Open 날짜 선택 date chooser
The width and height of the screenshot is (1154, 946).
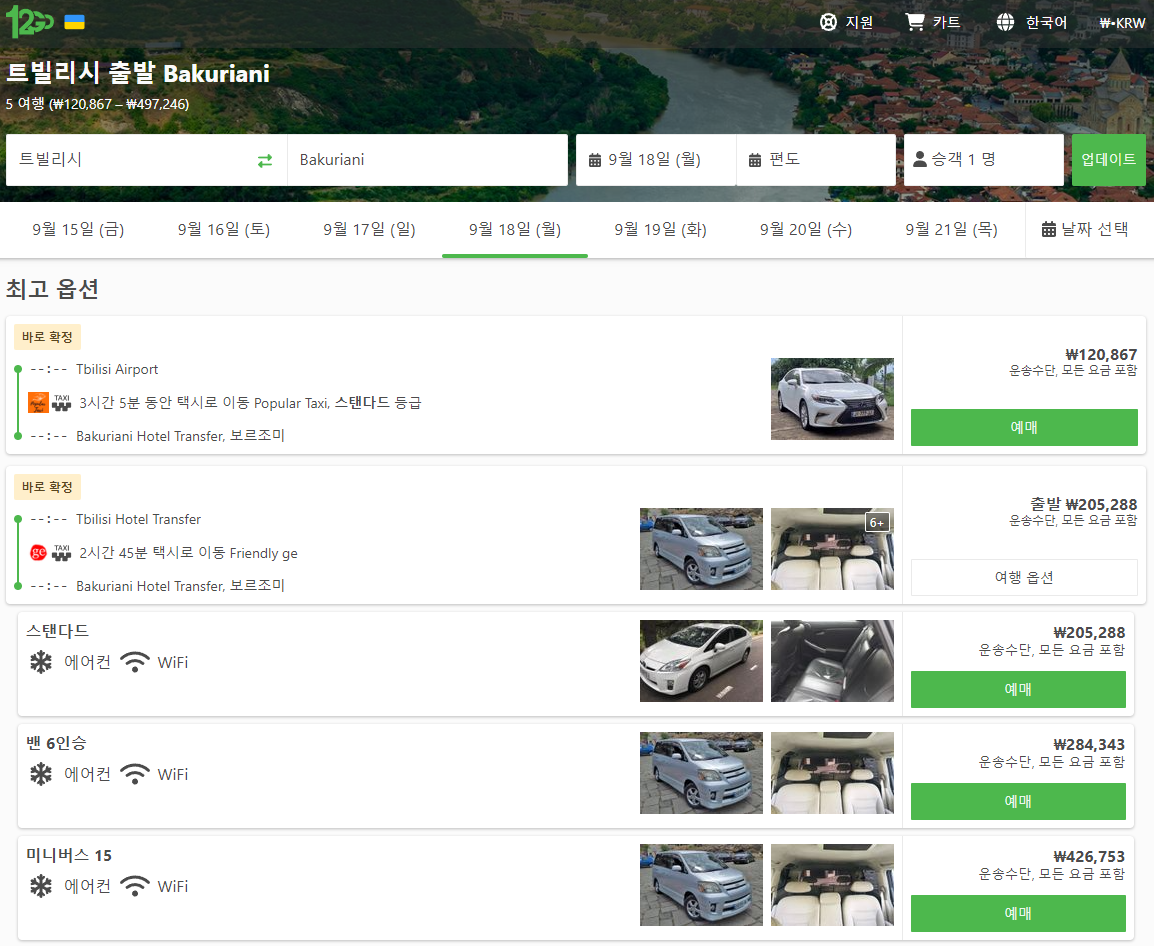point(1085,230)
